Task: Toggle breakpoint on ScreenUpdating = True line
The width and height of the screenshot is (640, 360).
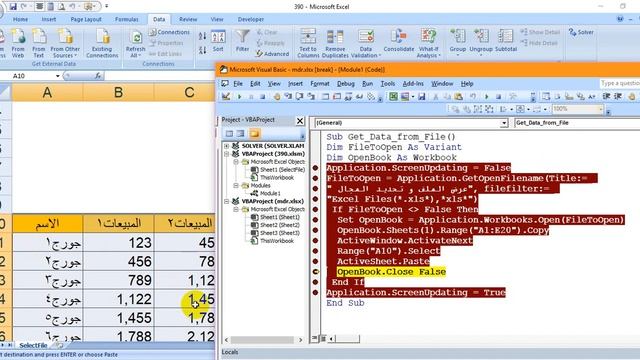Action: tap(315, 292)
